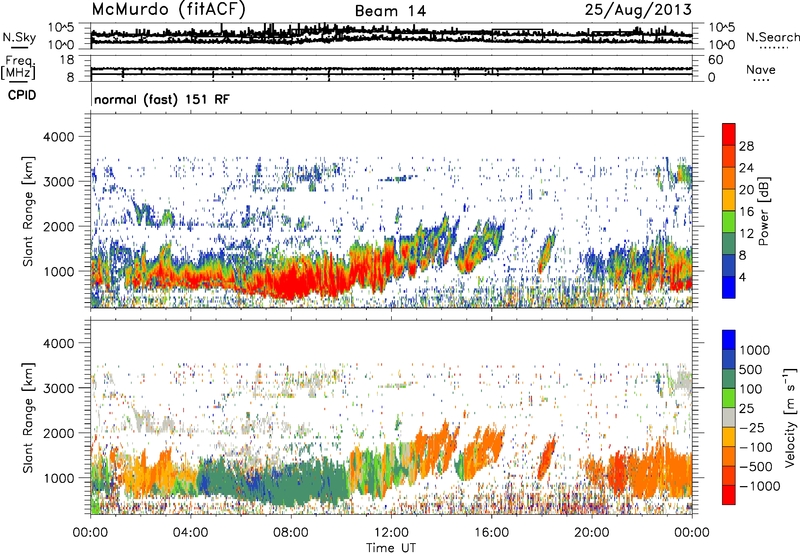Click the '20:00' time tick label
This screenshot has width=800, height=554.
591,533
